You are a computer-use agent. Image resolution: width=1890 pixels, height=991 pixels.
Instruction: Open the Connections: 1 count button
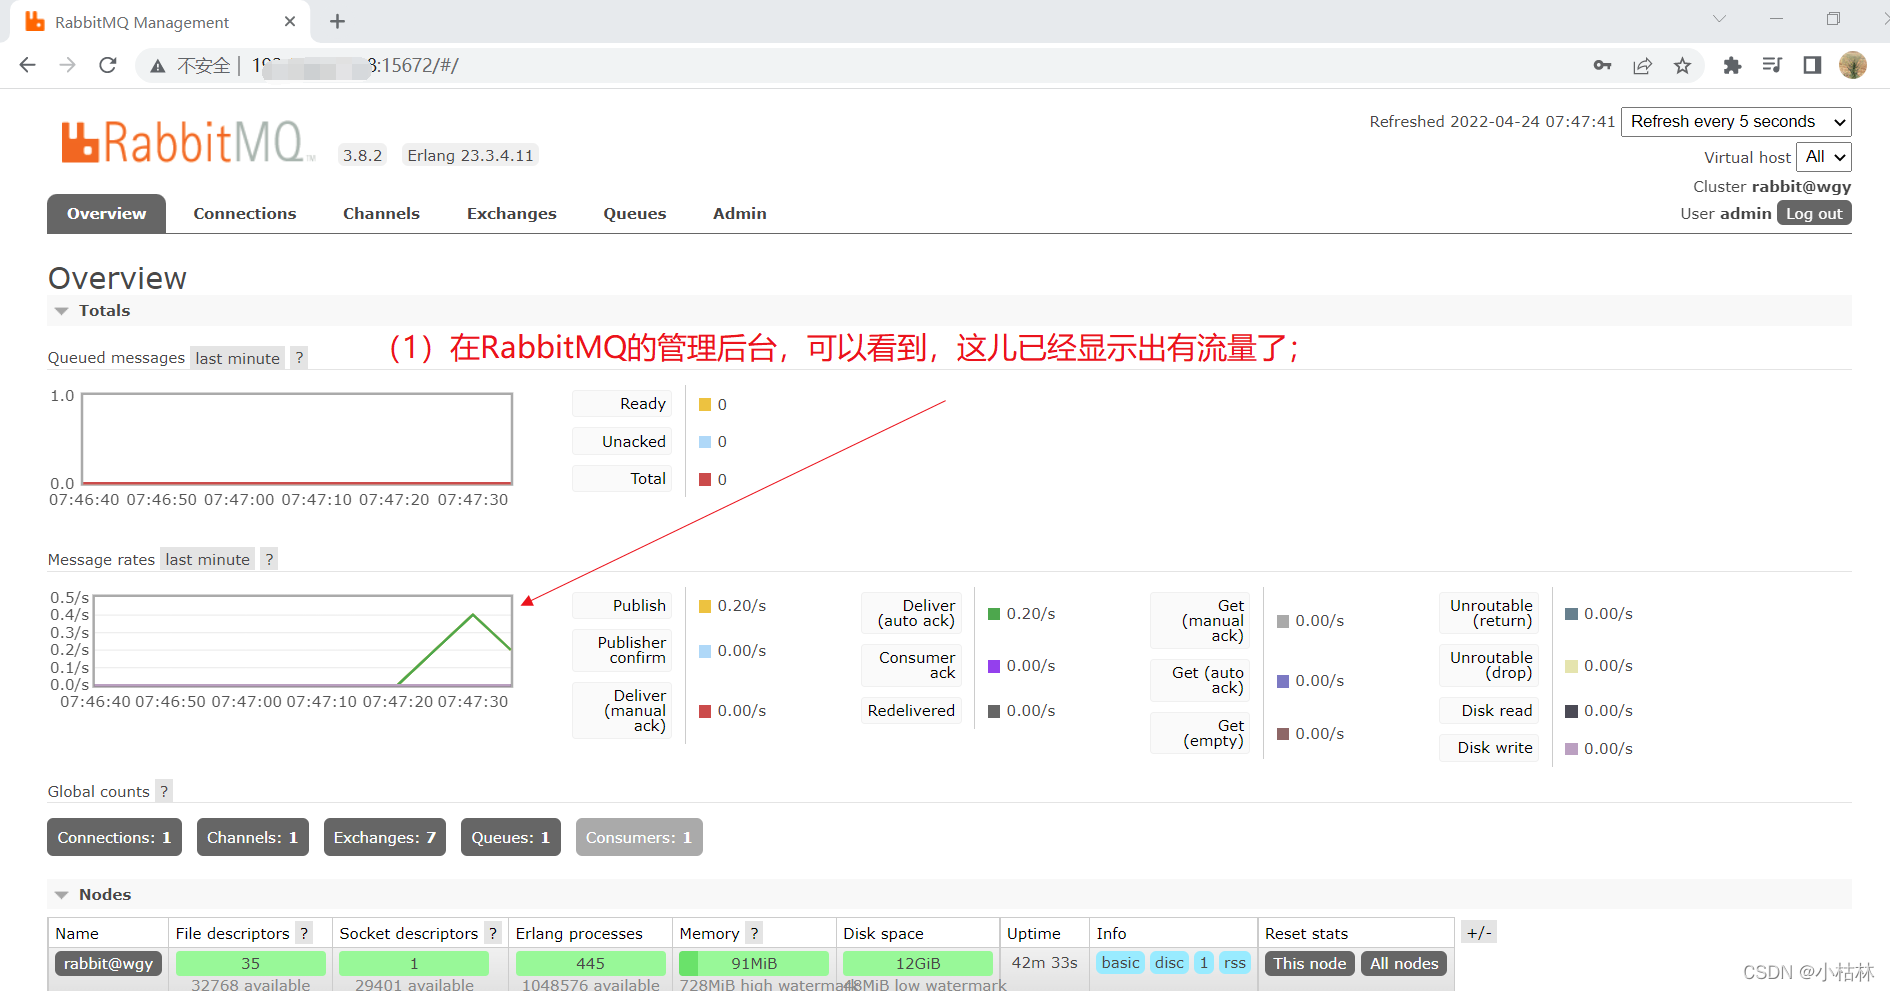(114, 837)
